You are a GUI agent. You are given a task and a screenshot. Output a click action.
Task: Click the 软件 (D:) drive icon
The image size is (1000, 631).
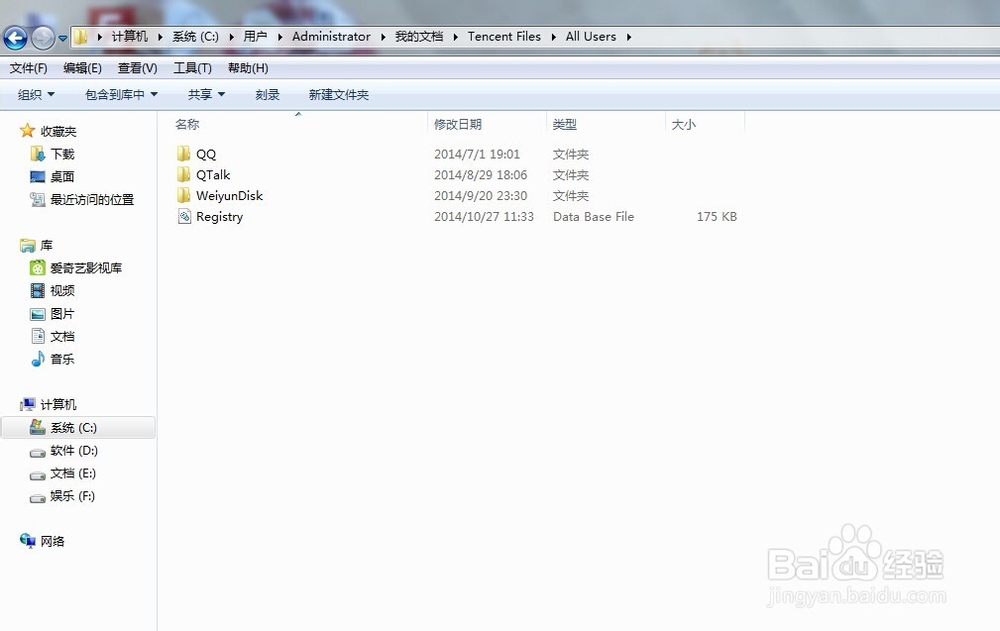point(38,452)
